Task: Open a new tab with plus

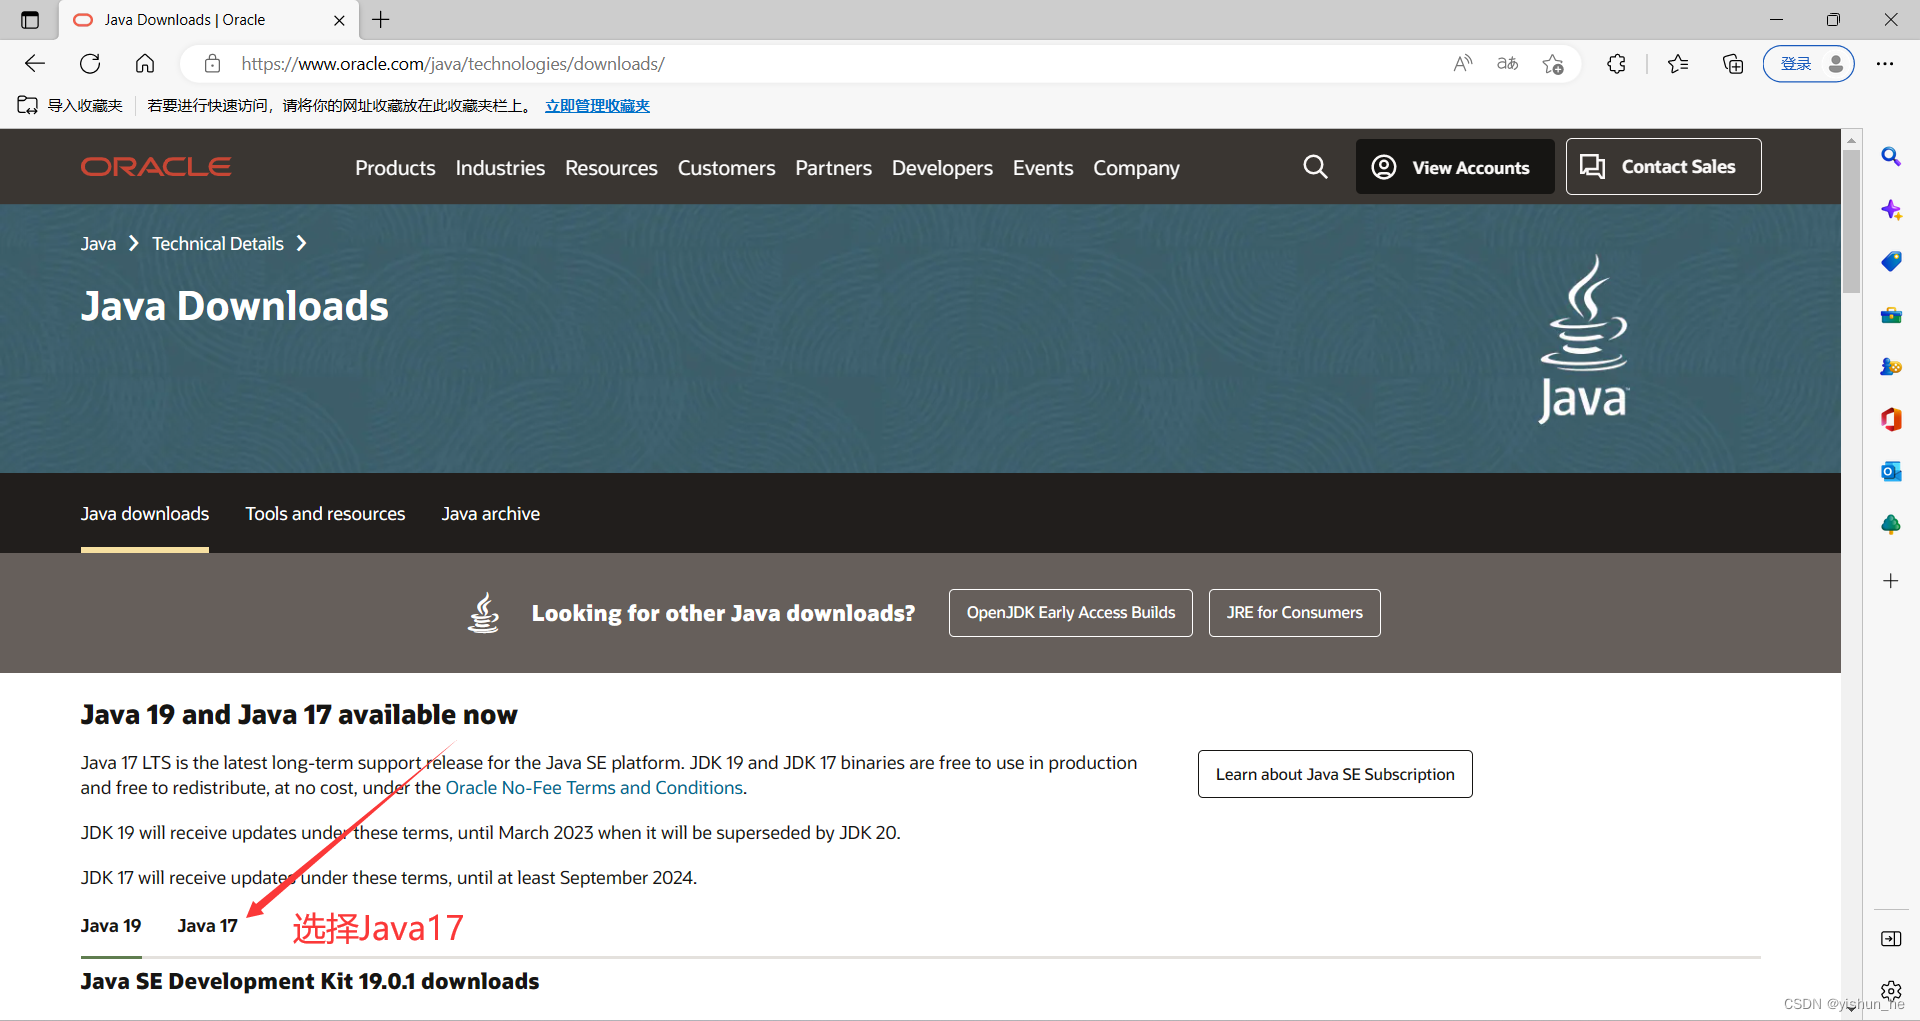Action: (381, 19)
